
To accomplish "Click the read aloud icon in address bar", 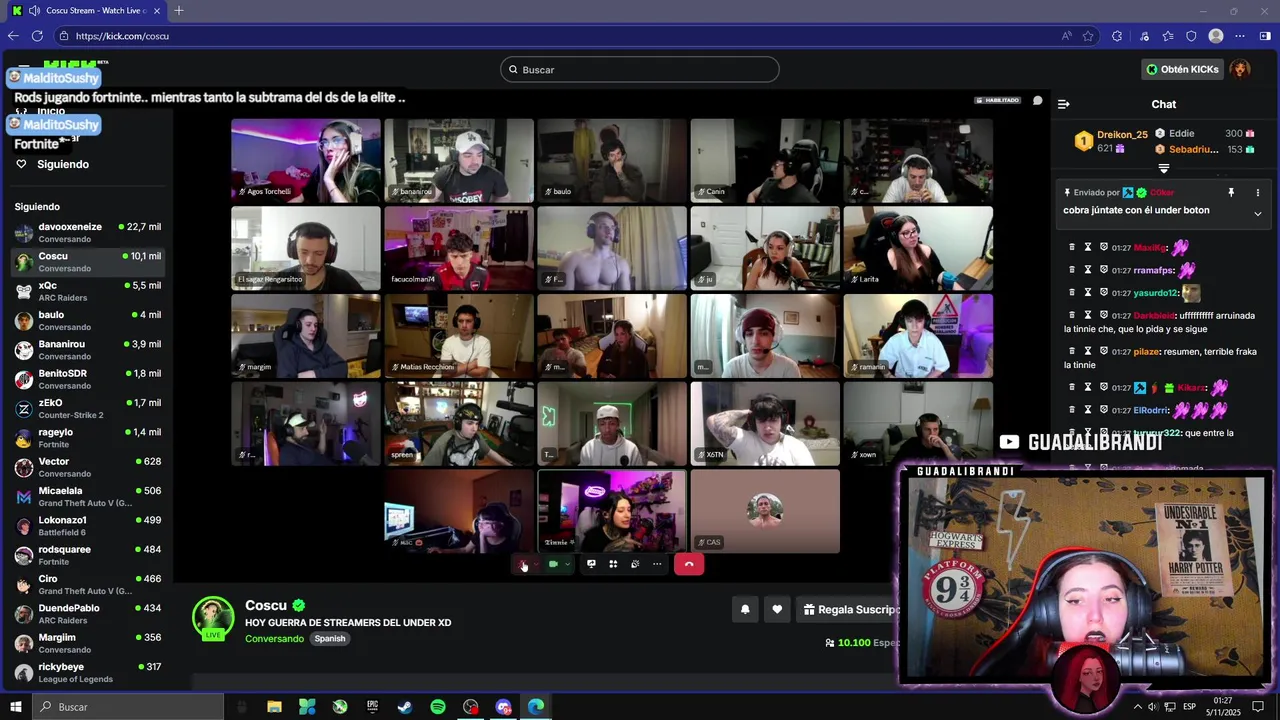I will point(1065,36).
